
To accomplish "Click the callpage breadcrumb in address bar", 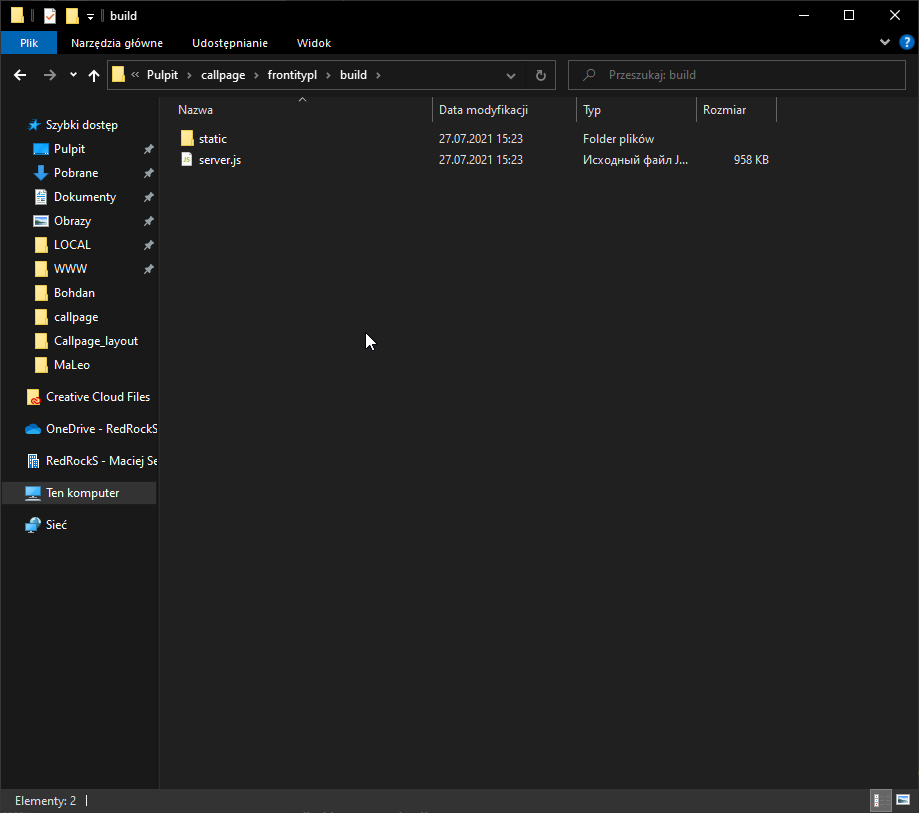I will [x=223, y=75].
